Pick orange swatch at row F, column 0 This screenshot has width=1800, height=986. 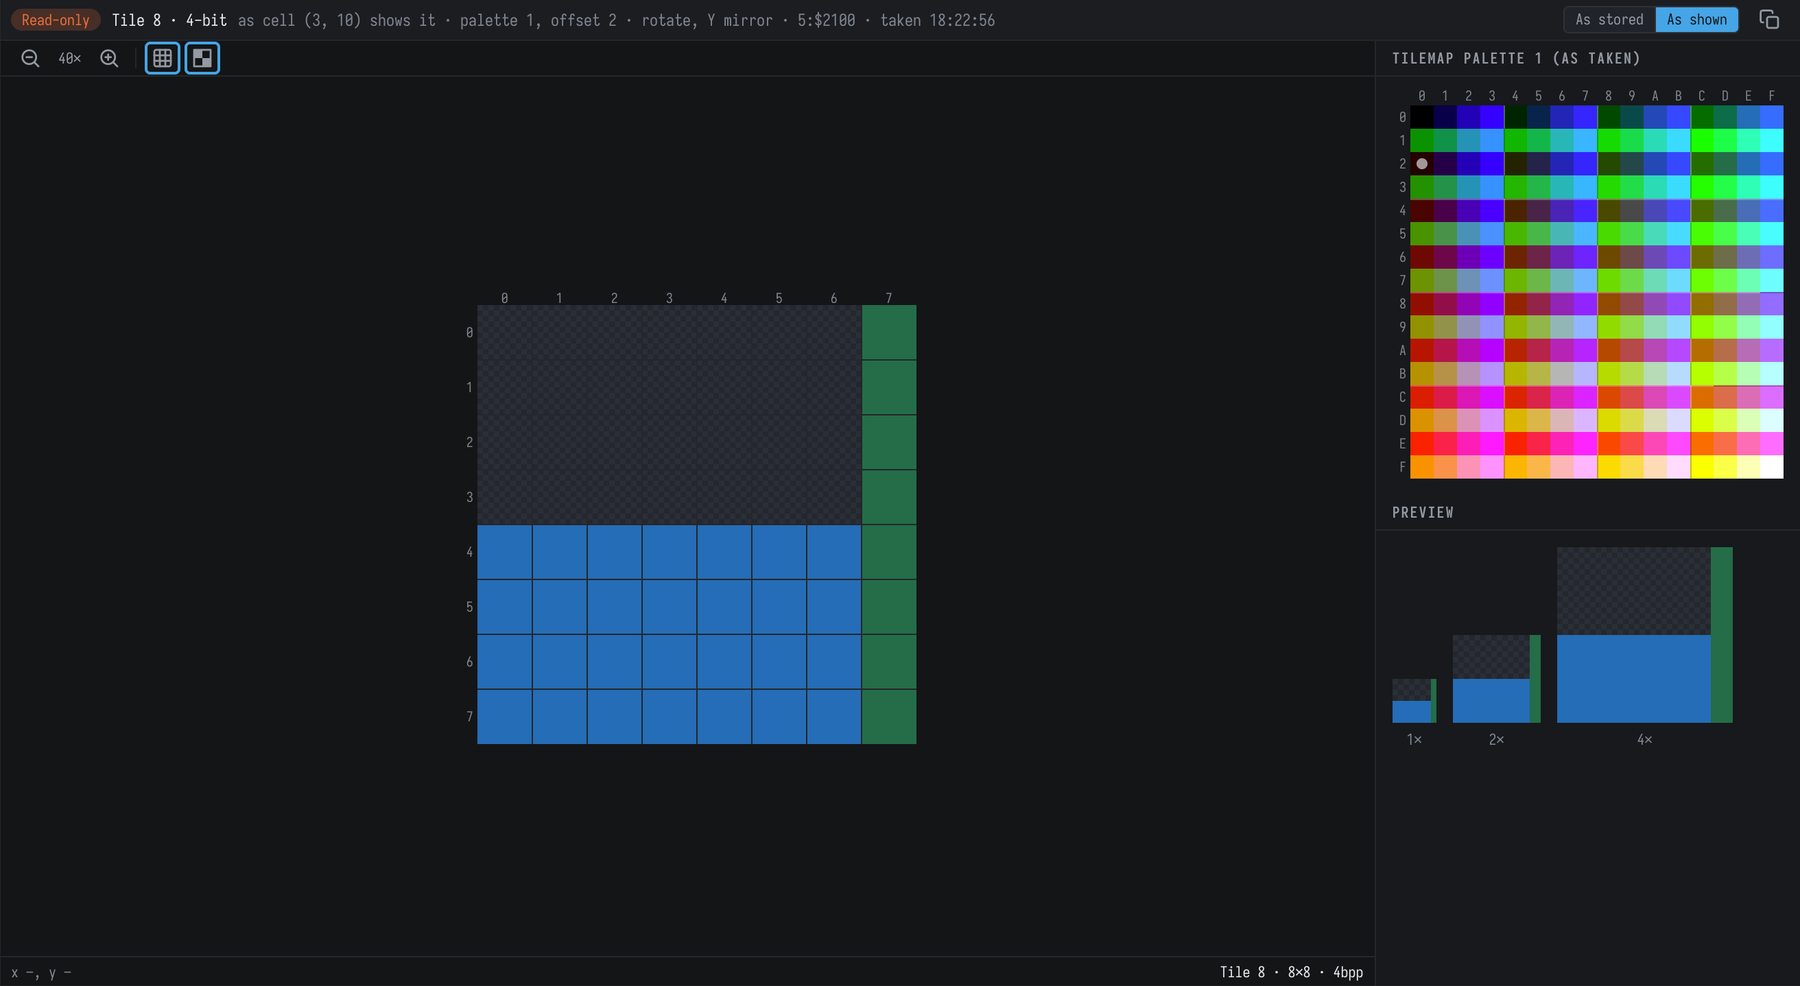(1421, 467)
